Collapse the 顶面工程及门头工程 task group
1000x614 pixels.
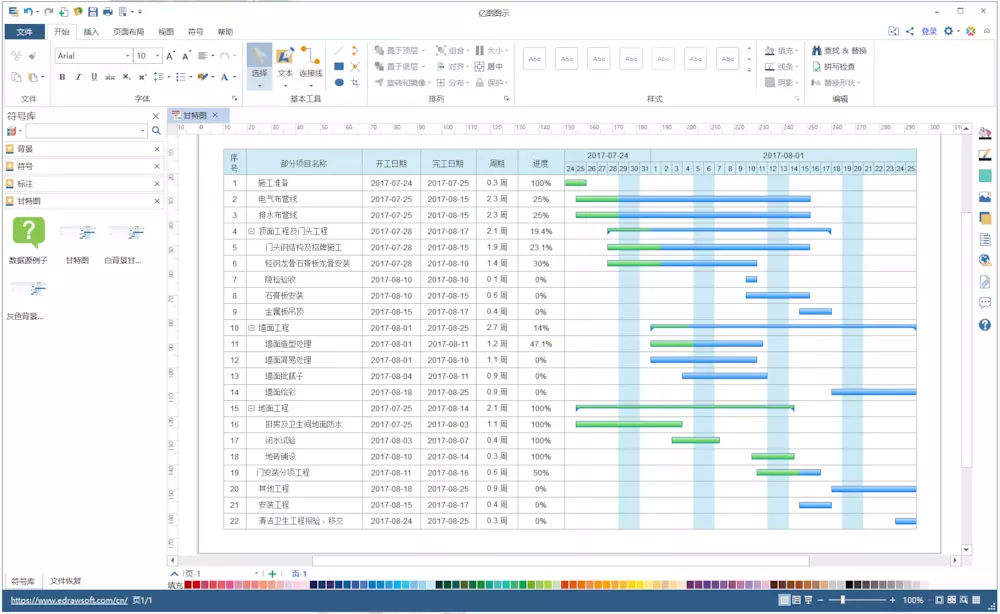(x=251, y=231)
